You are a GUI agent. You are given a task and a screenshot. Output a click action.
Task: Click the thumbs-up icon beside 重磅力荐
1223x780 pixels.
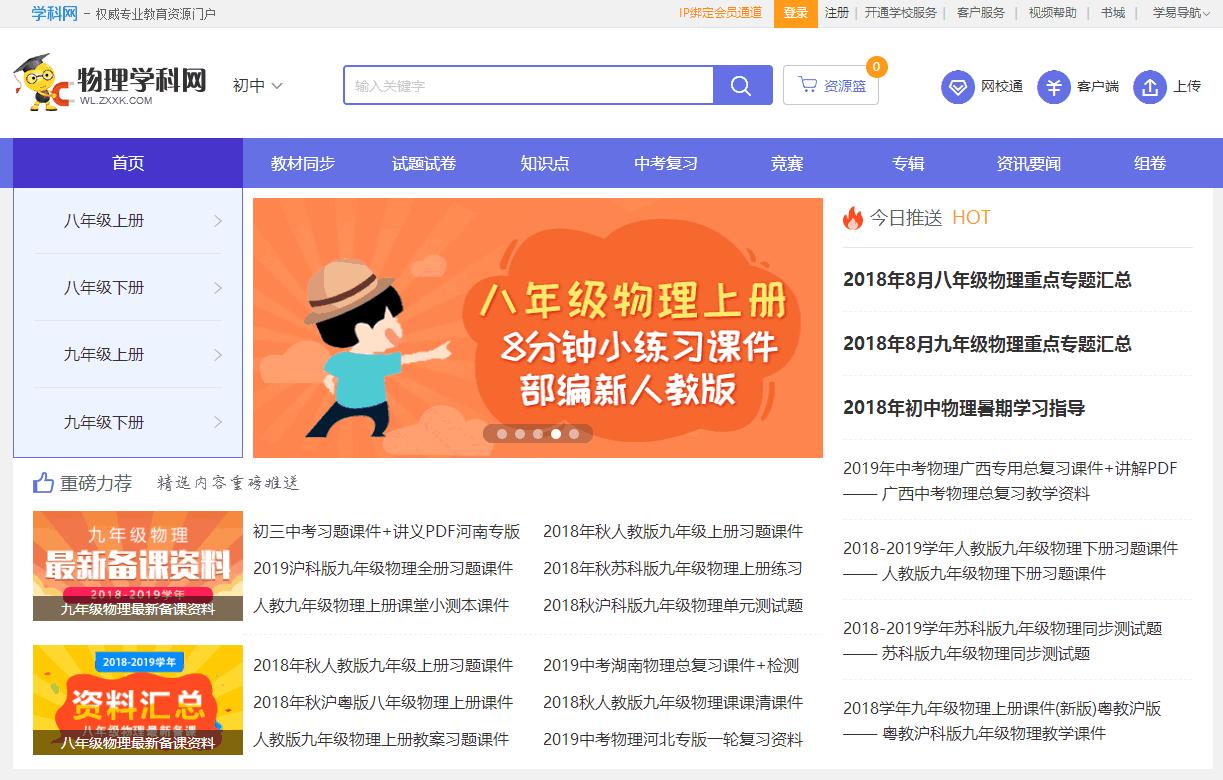click(41, 482)
